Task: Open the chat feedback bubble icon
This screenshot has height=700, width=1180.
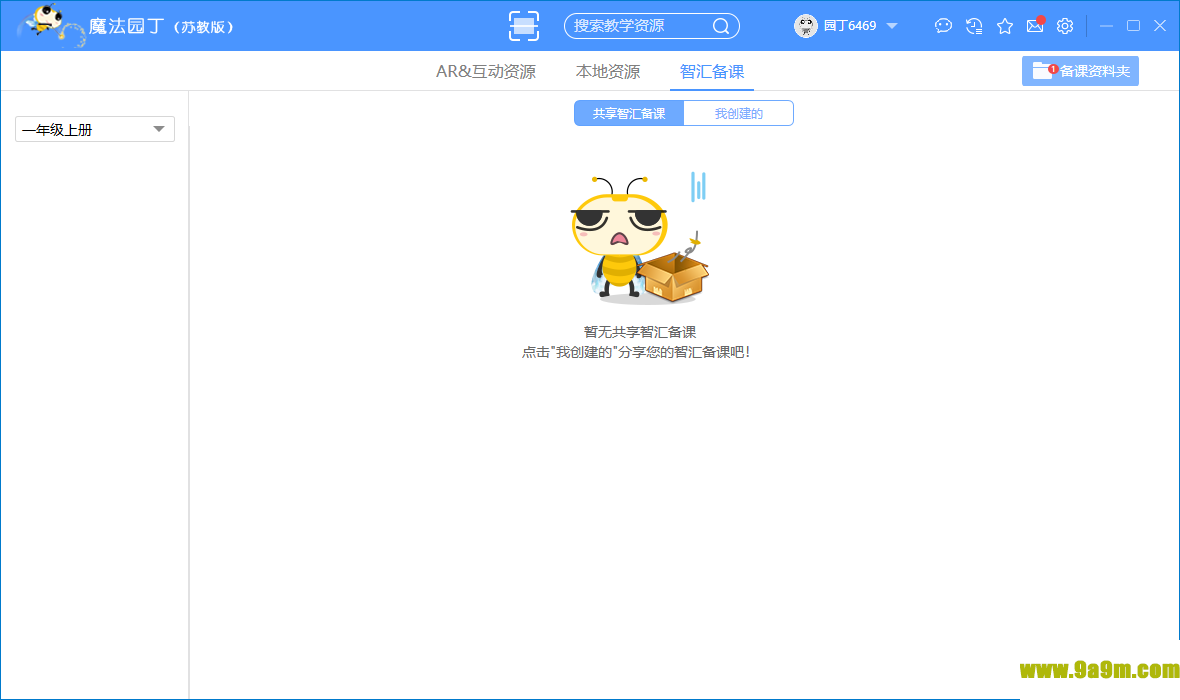Action: (x=943, y=26)
